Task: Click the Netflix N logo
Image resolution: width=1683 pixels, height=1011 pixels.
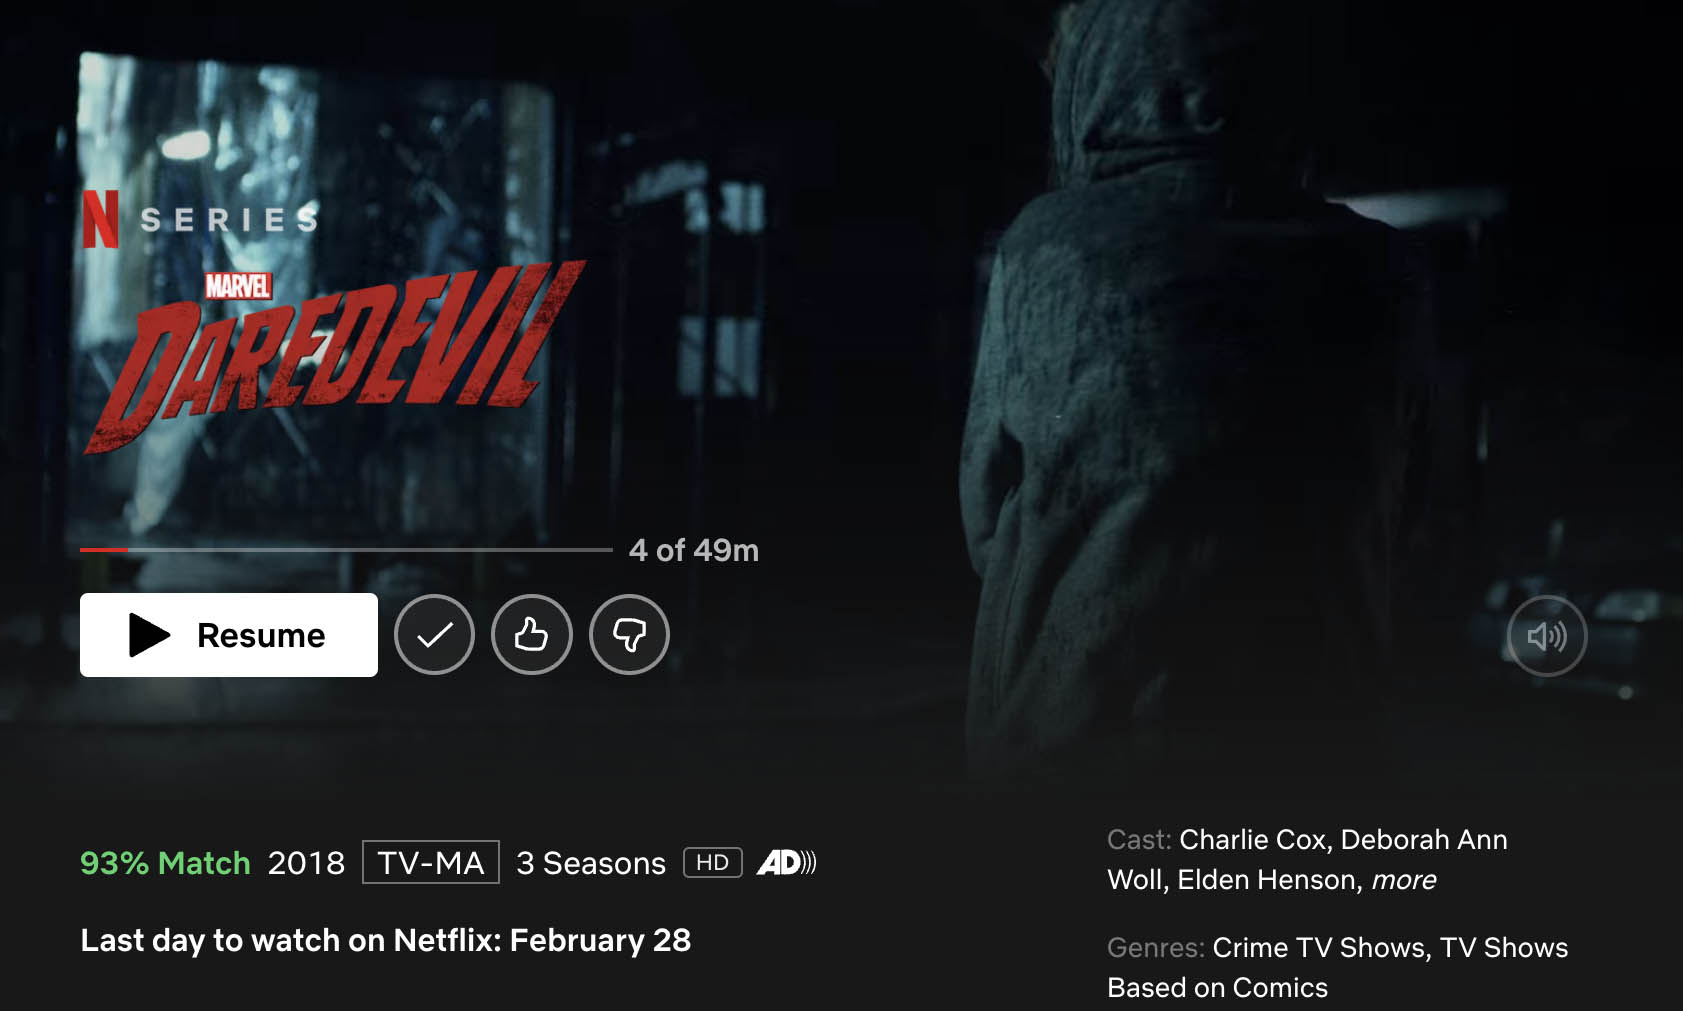Action: [100, 219]
